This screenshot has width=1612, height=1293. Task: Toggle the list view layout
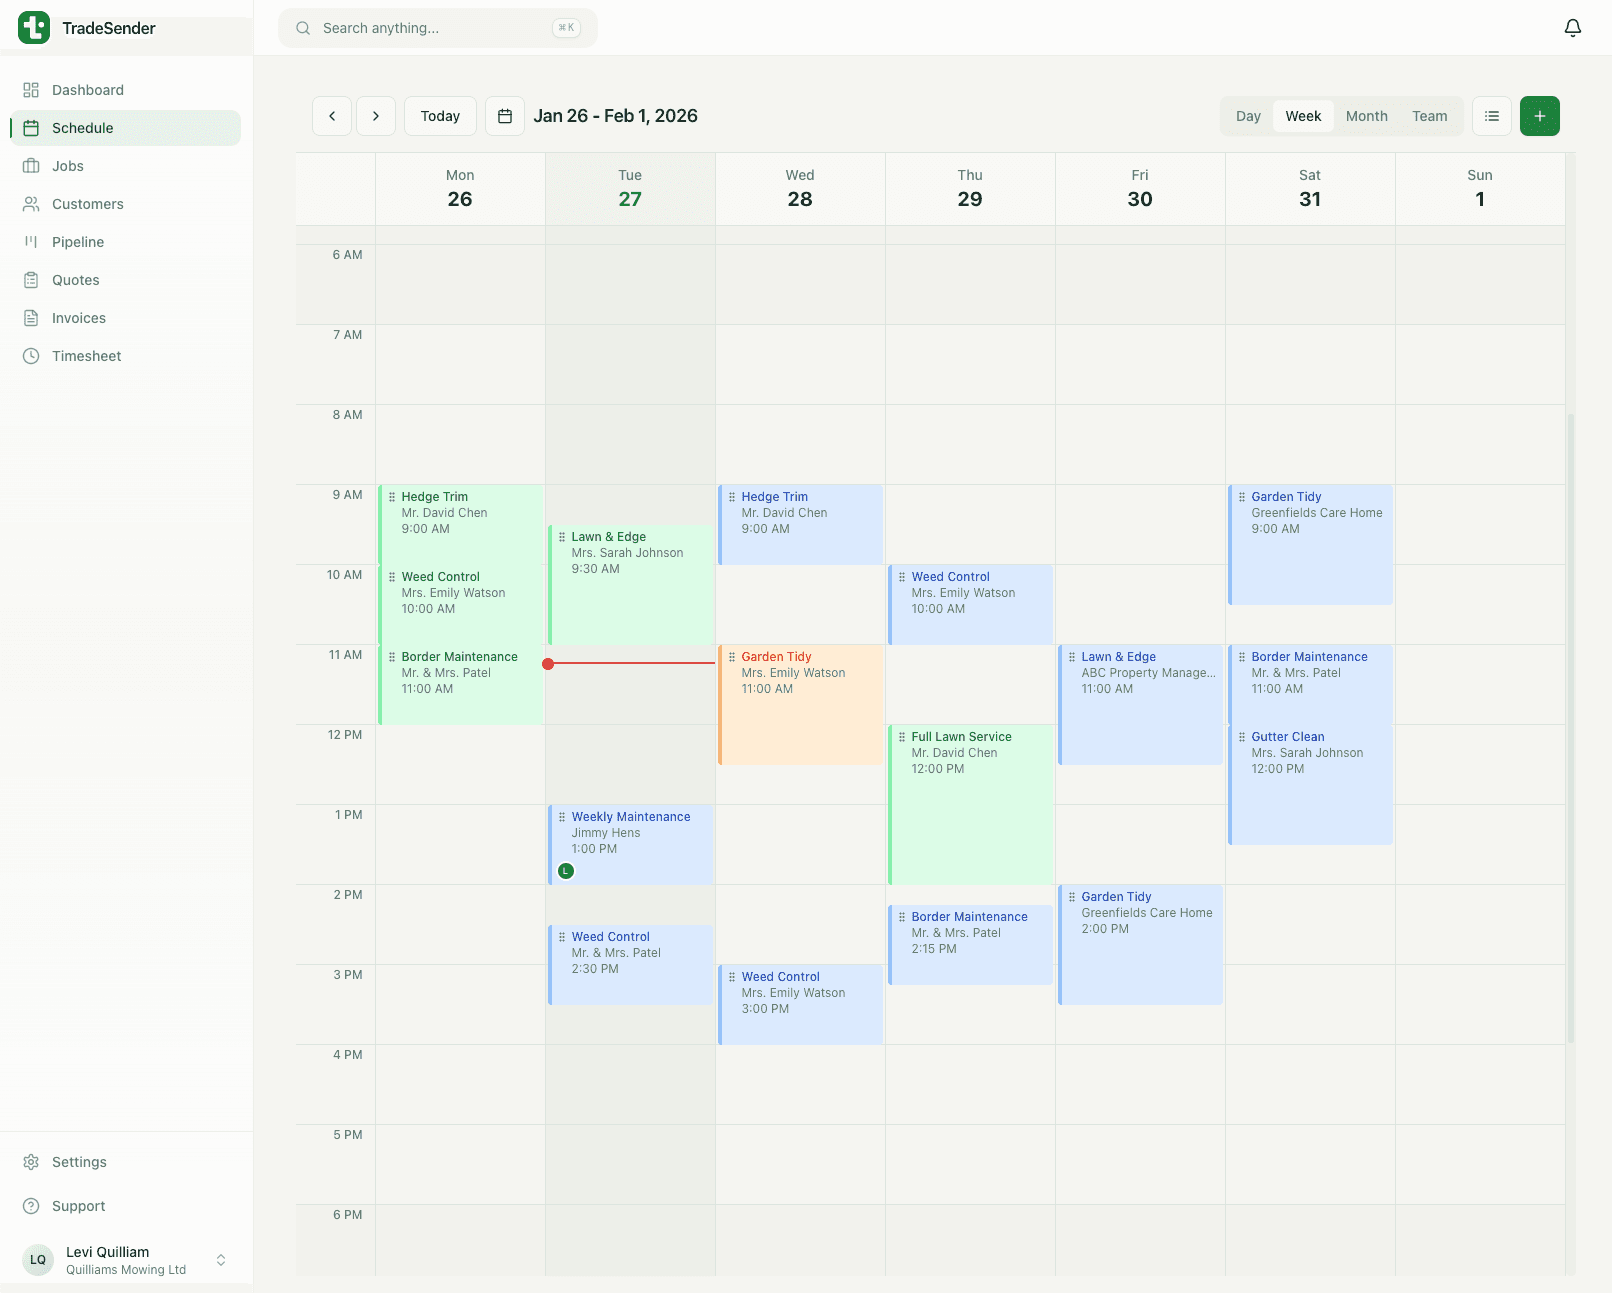[1491, 115]
